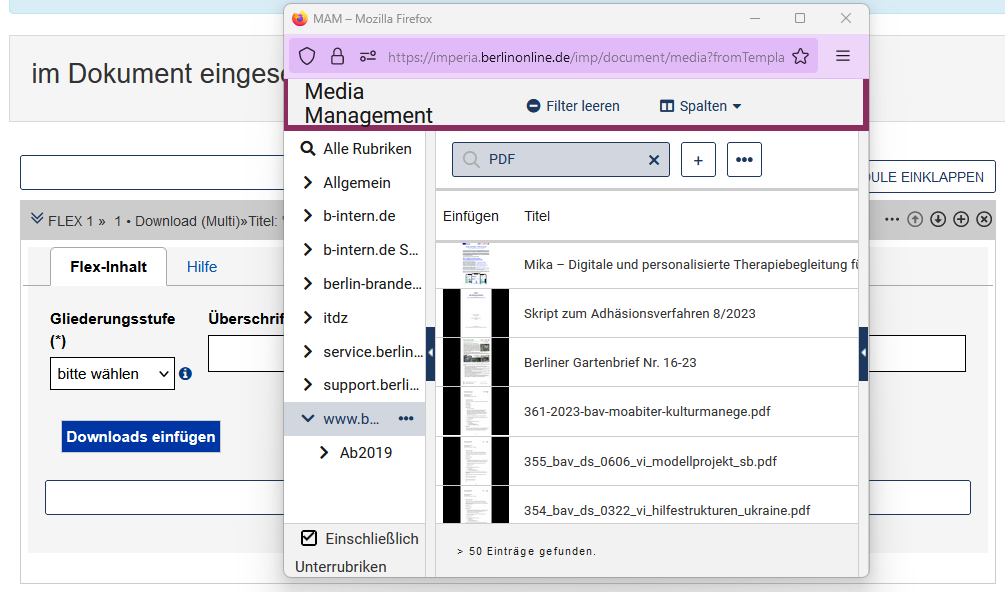Click the ellipsis icon next to the plus button
Image resolution: width=1005 pixels, height=592 pixels.
click(744, 159)
